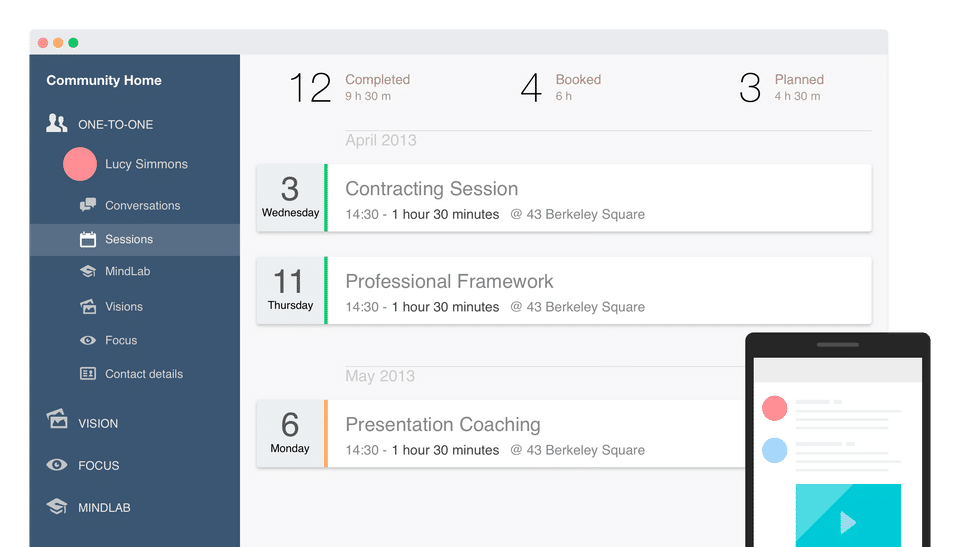The height and width of the screenshot is (547, 960).
Task: Show the 4 Booked sessions
Action: pos(561,88)
